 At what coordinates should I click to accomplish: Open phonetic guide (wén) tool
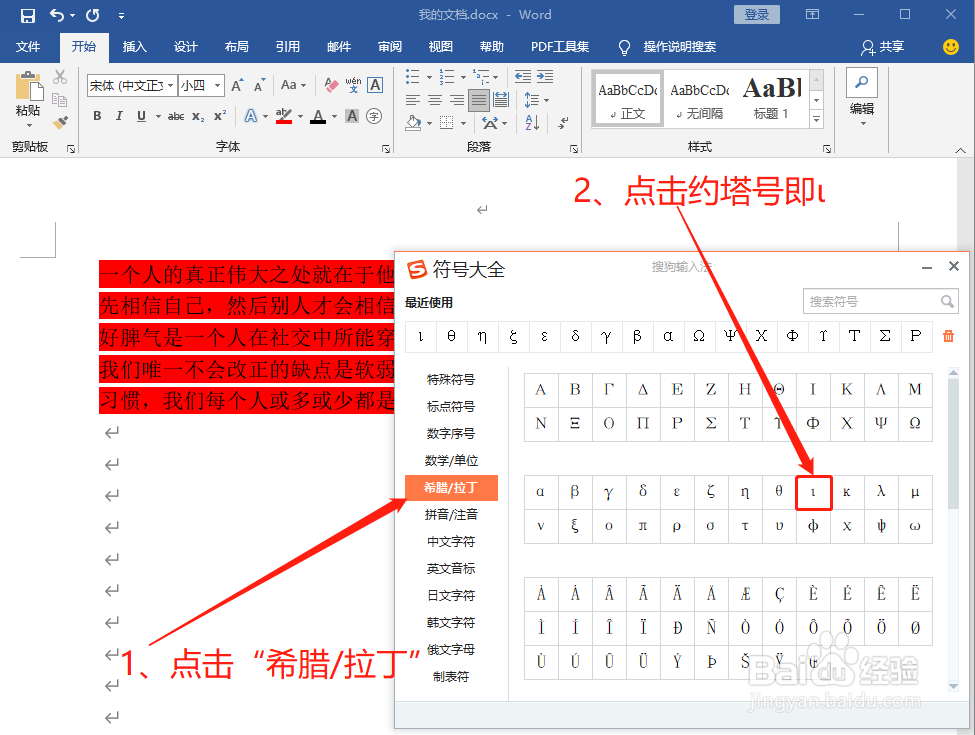coord(353,85)
